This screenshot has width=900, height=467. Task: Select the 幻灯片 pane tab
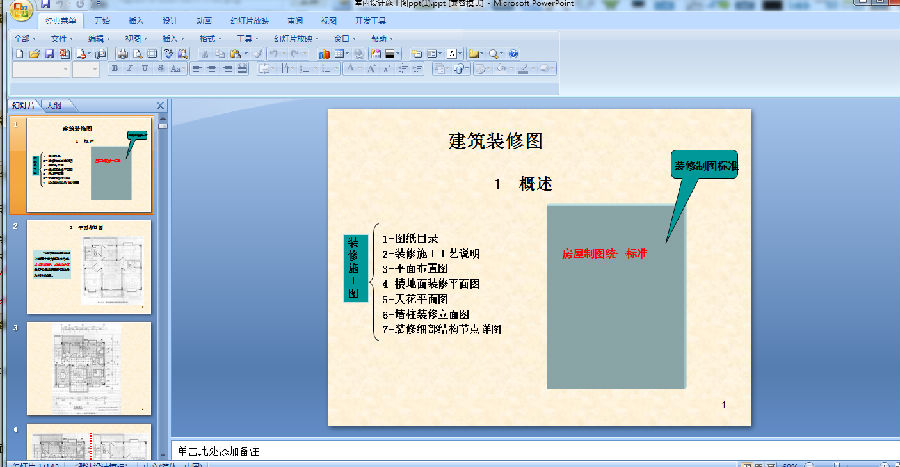click(x=24, y=106)
